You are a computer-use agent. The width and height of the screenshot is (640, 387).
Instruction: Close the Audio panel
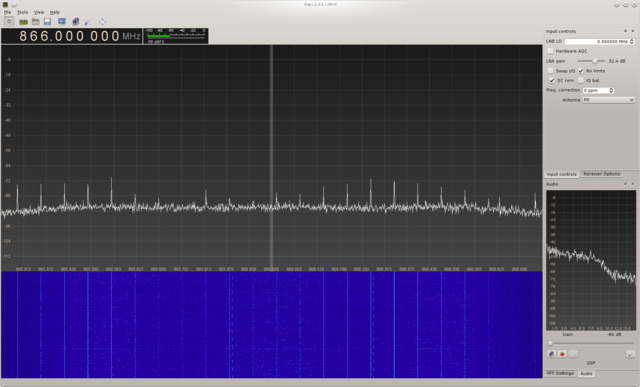[x=633, y=184]
